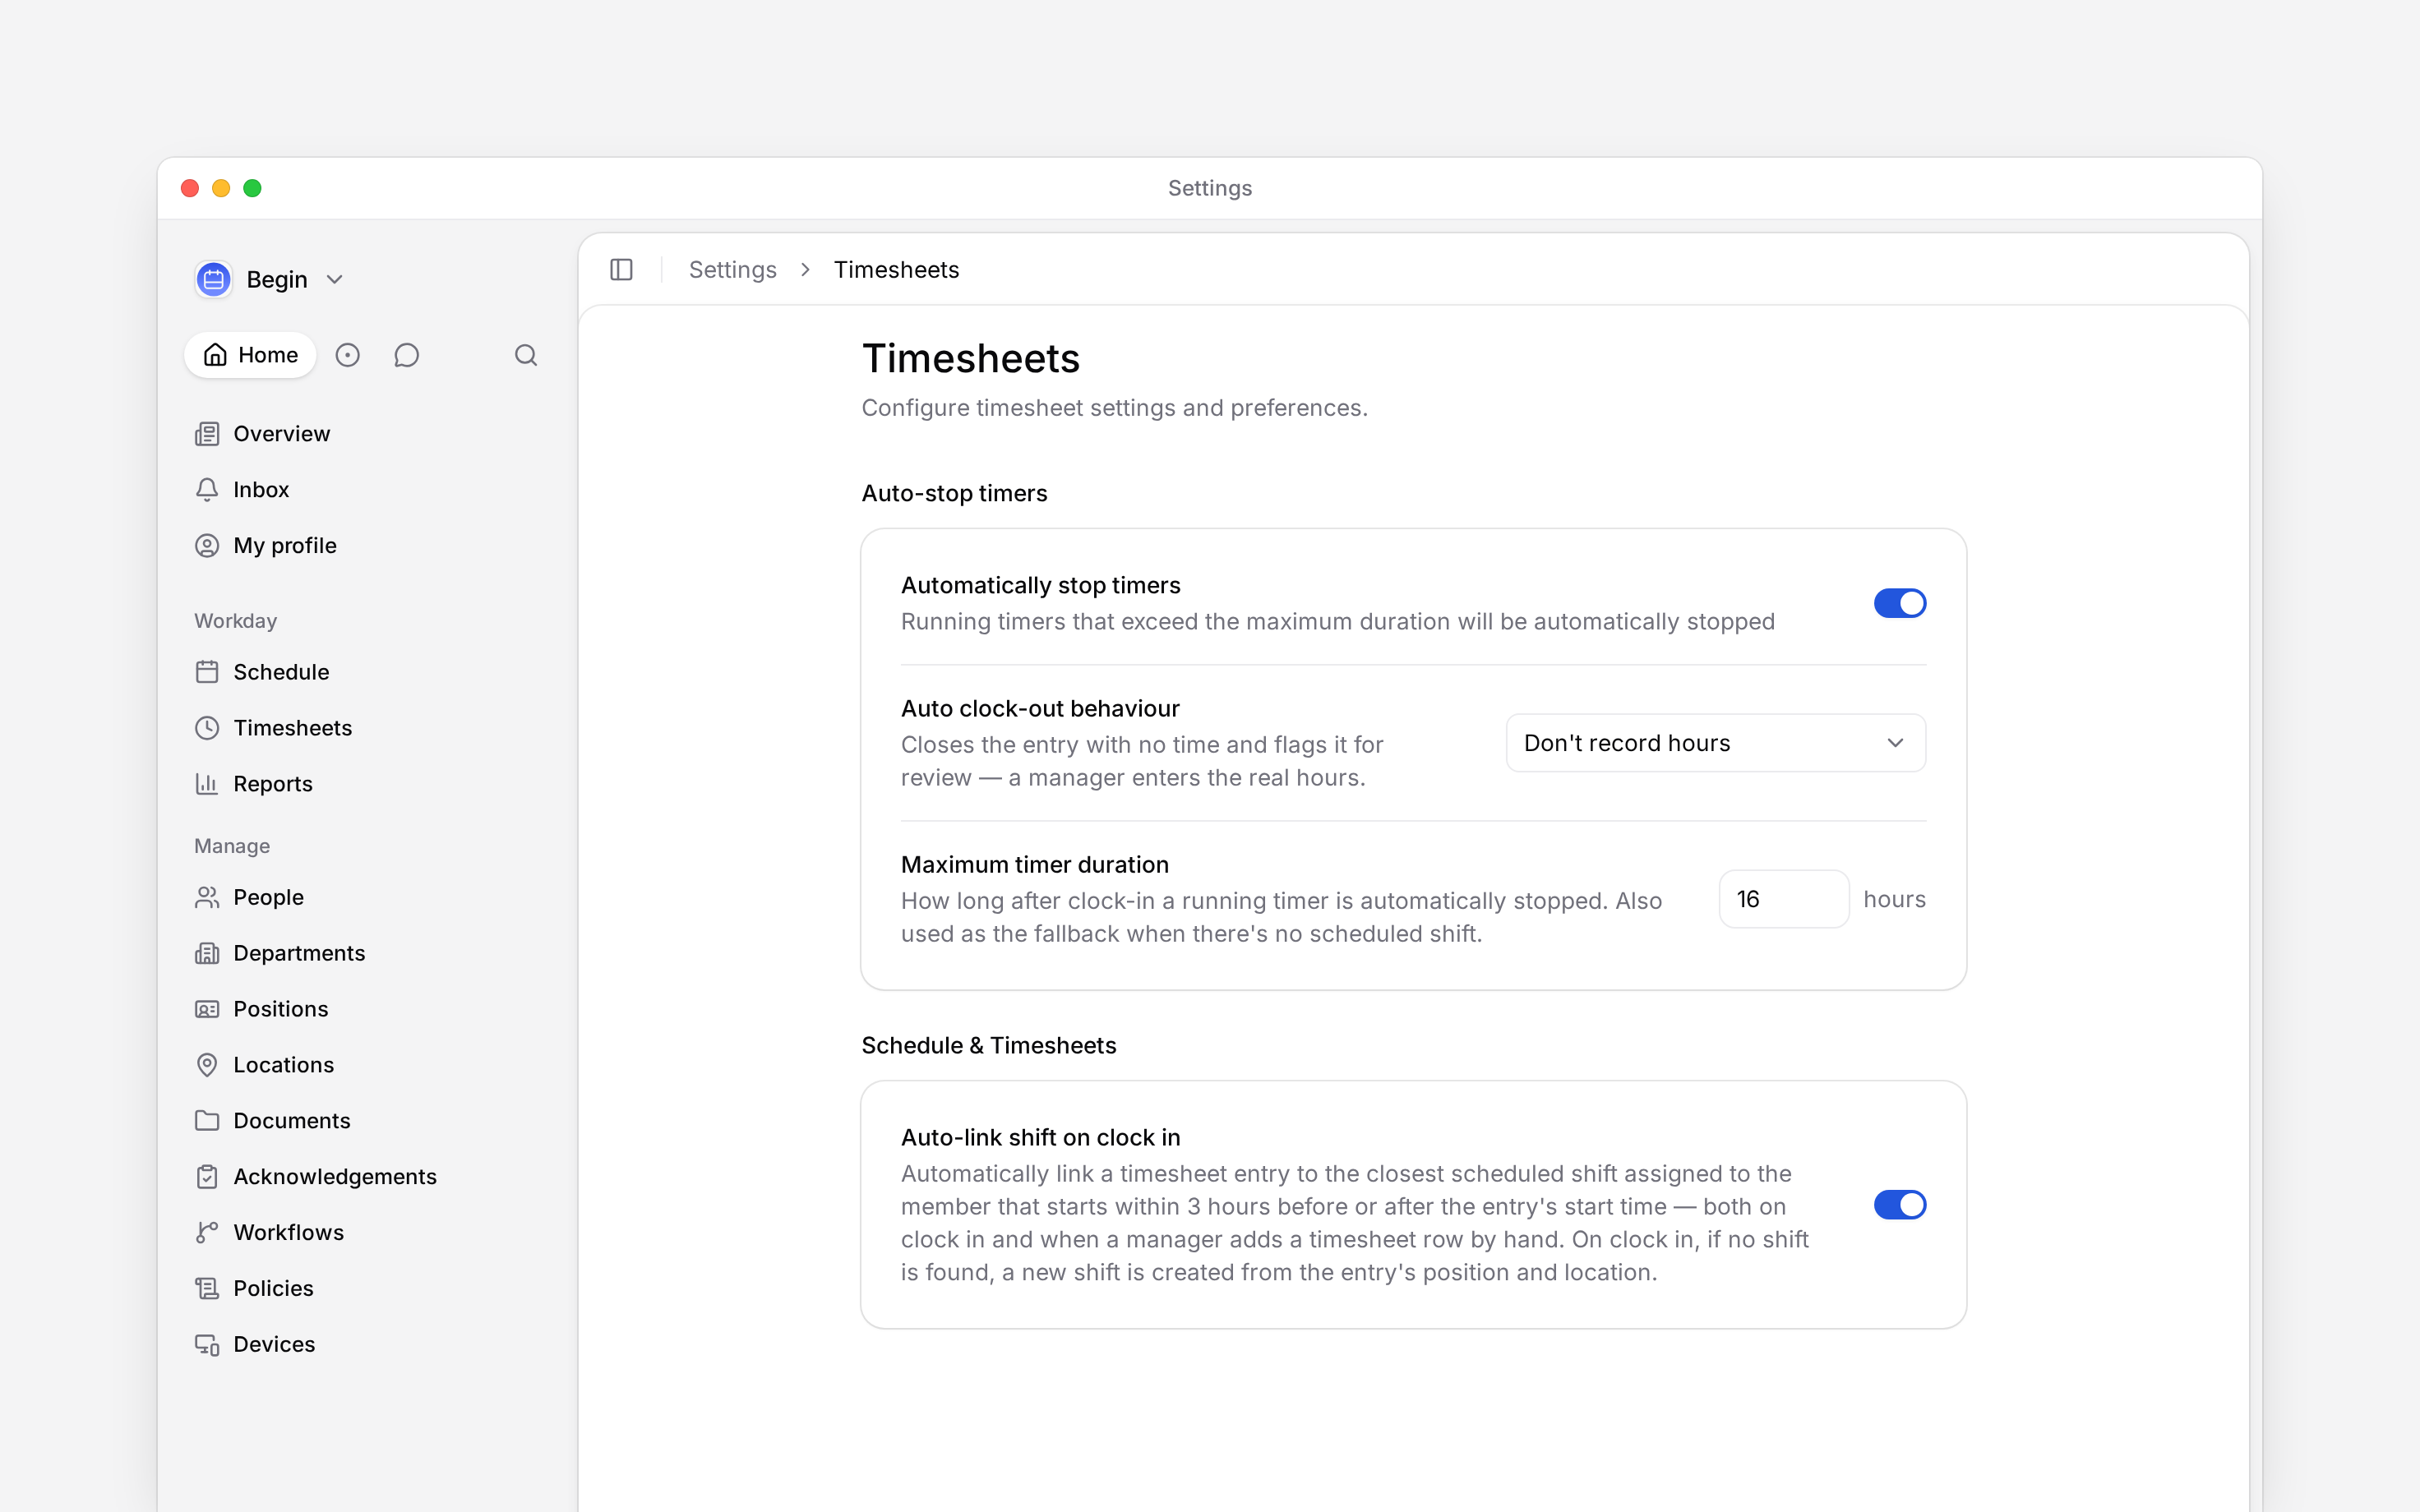Click the Locations map pin icon

tap(207, 1065)
